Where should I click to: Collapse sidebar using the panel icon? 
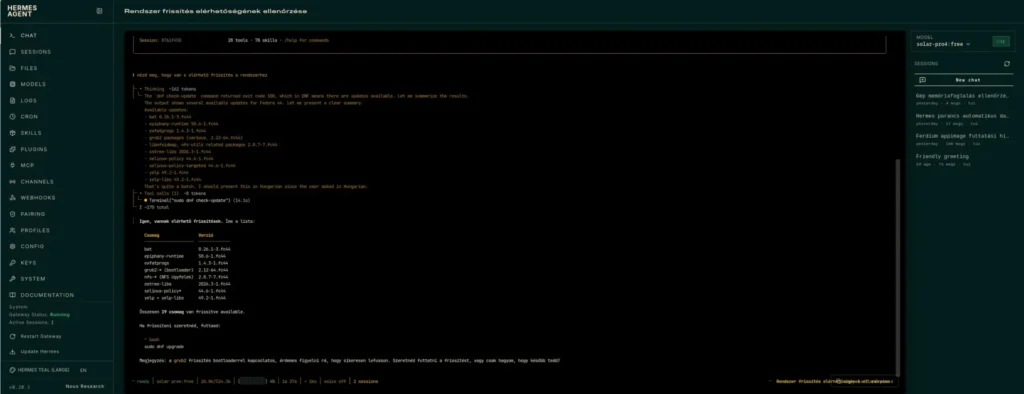[x=99, y=10]
